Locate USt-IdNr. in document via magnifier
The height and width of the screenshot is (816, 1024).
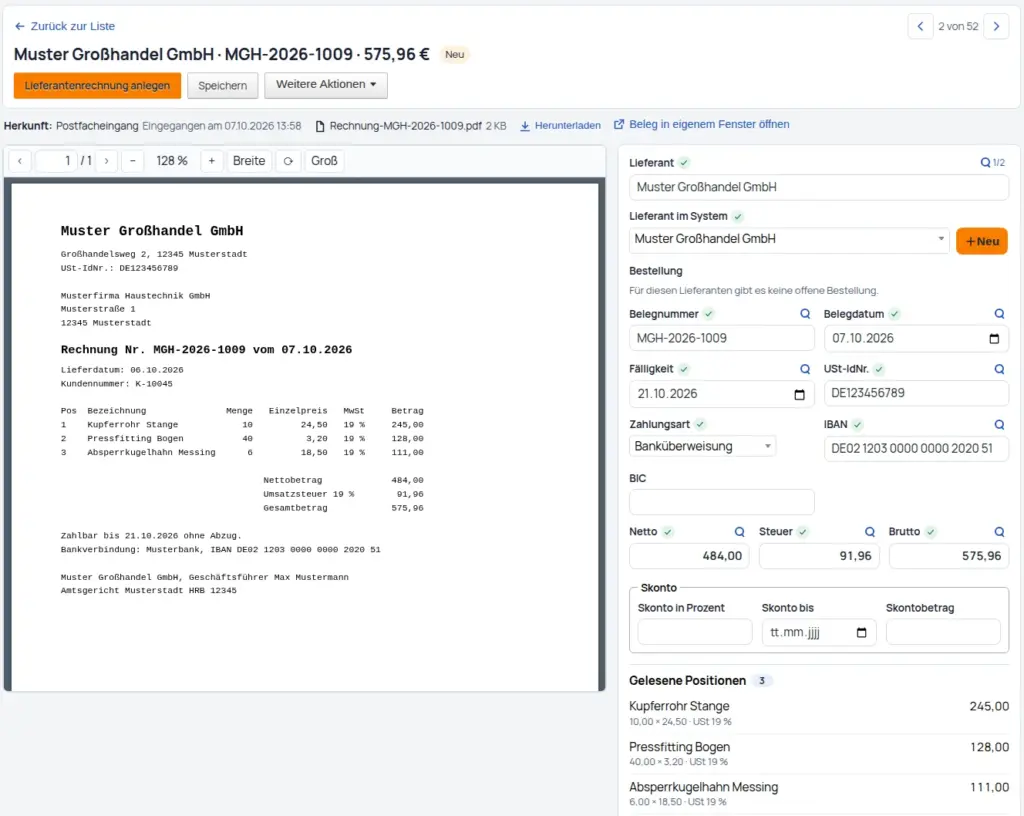pos(999,369)
